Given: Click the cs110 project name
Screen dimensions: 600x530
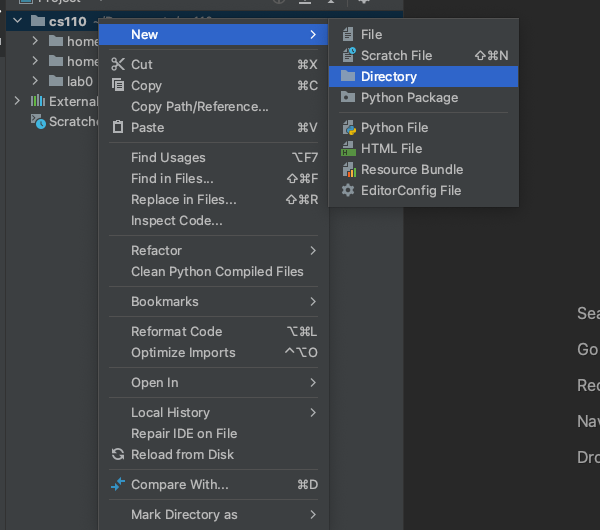Looking at the screenshot, I should click(x=68, y=21).
